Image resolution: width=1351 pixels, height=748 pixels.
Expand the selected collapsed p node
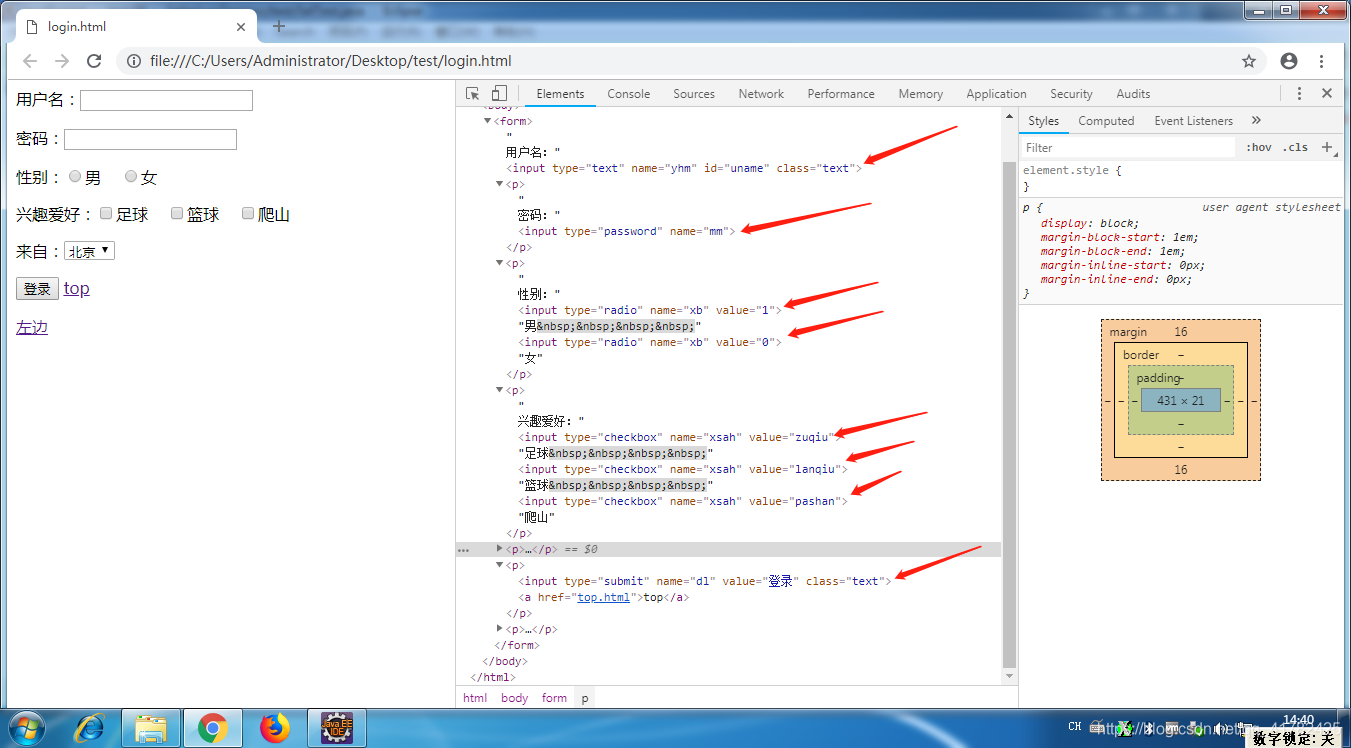[500, 549]
